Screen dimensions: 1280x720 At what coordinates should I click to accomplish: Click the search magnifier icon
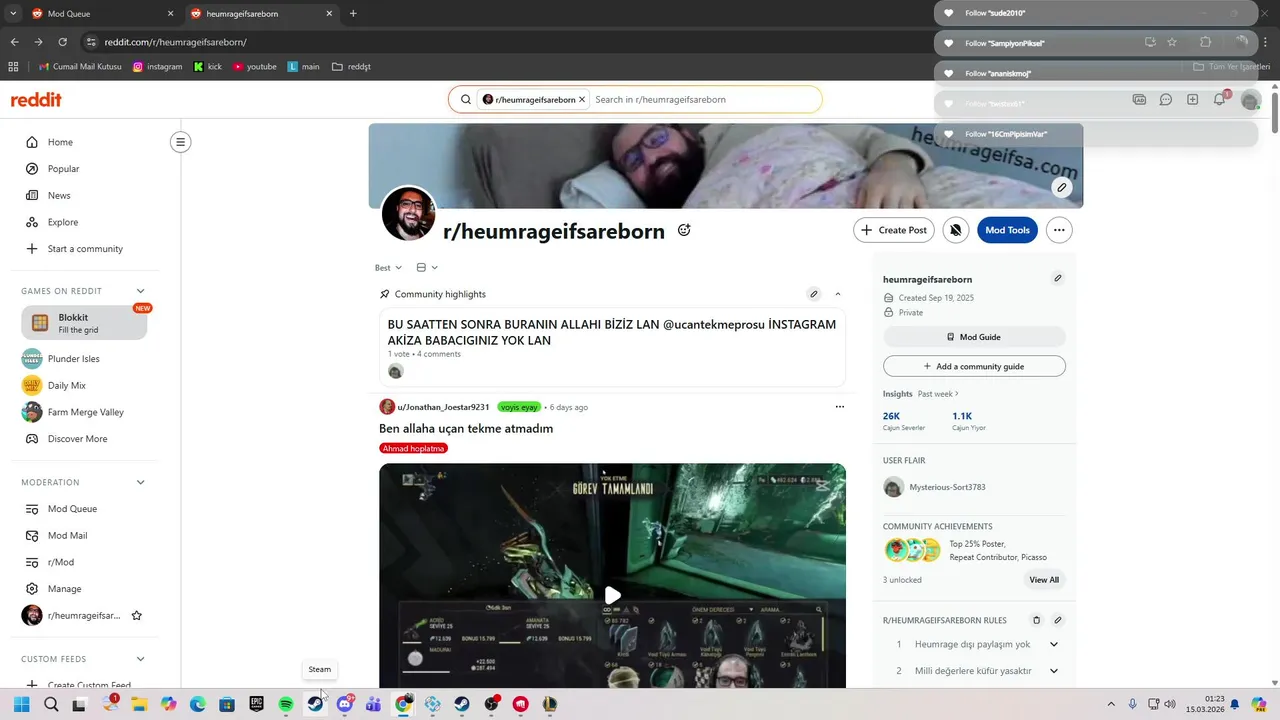pyautogui.click(x=466, y=100)
